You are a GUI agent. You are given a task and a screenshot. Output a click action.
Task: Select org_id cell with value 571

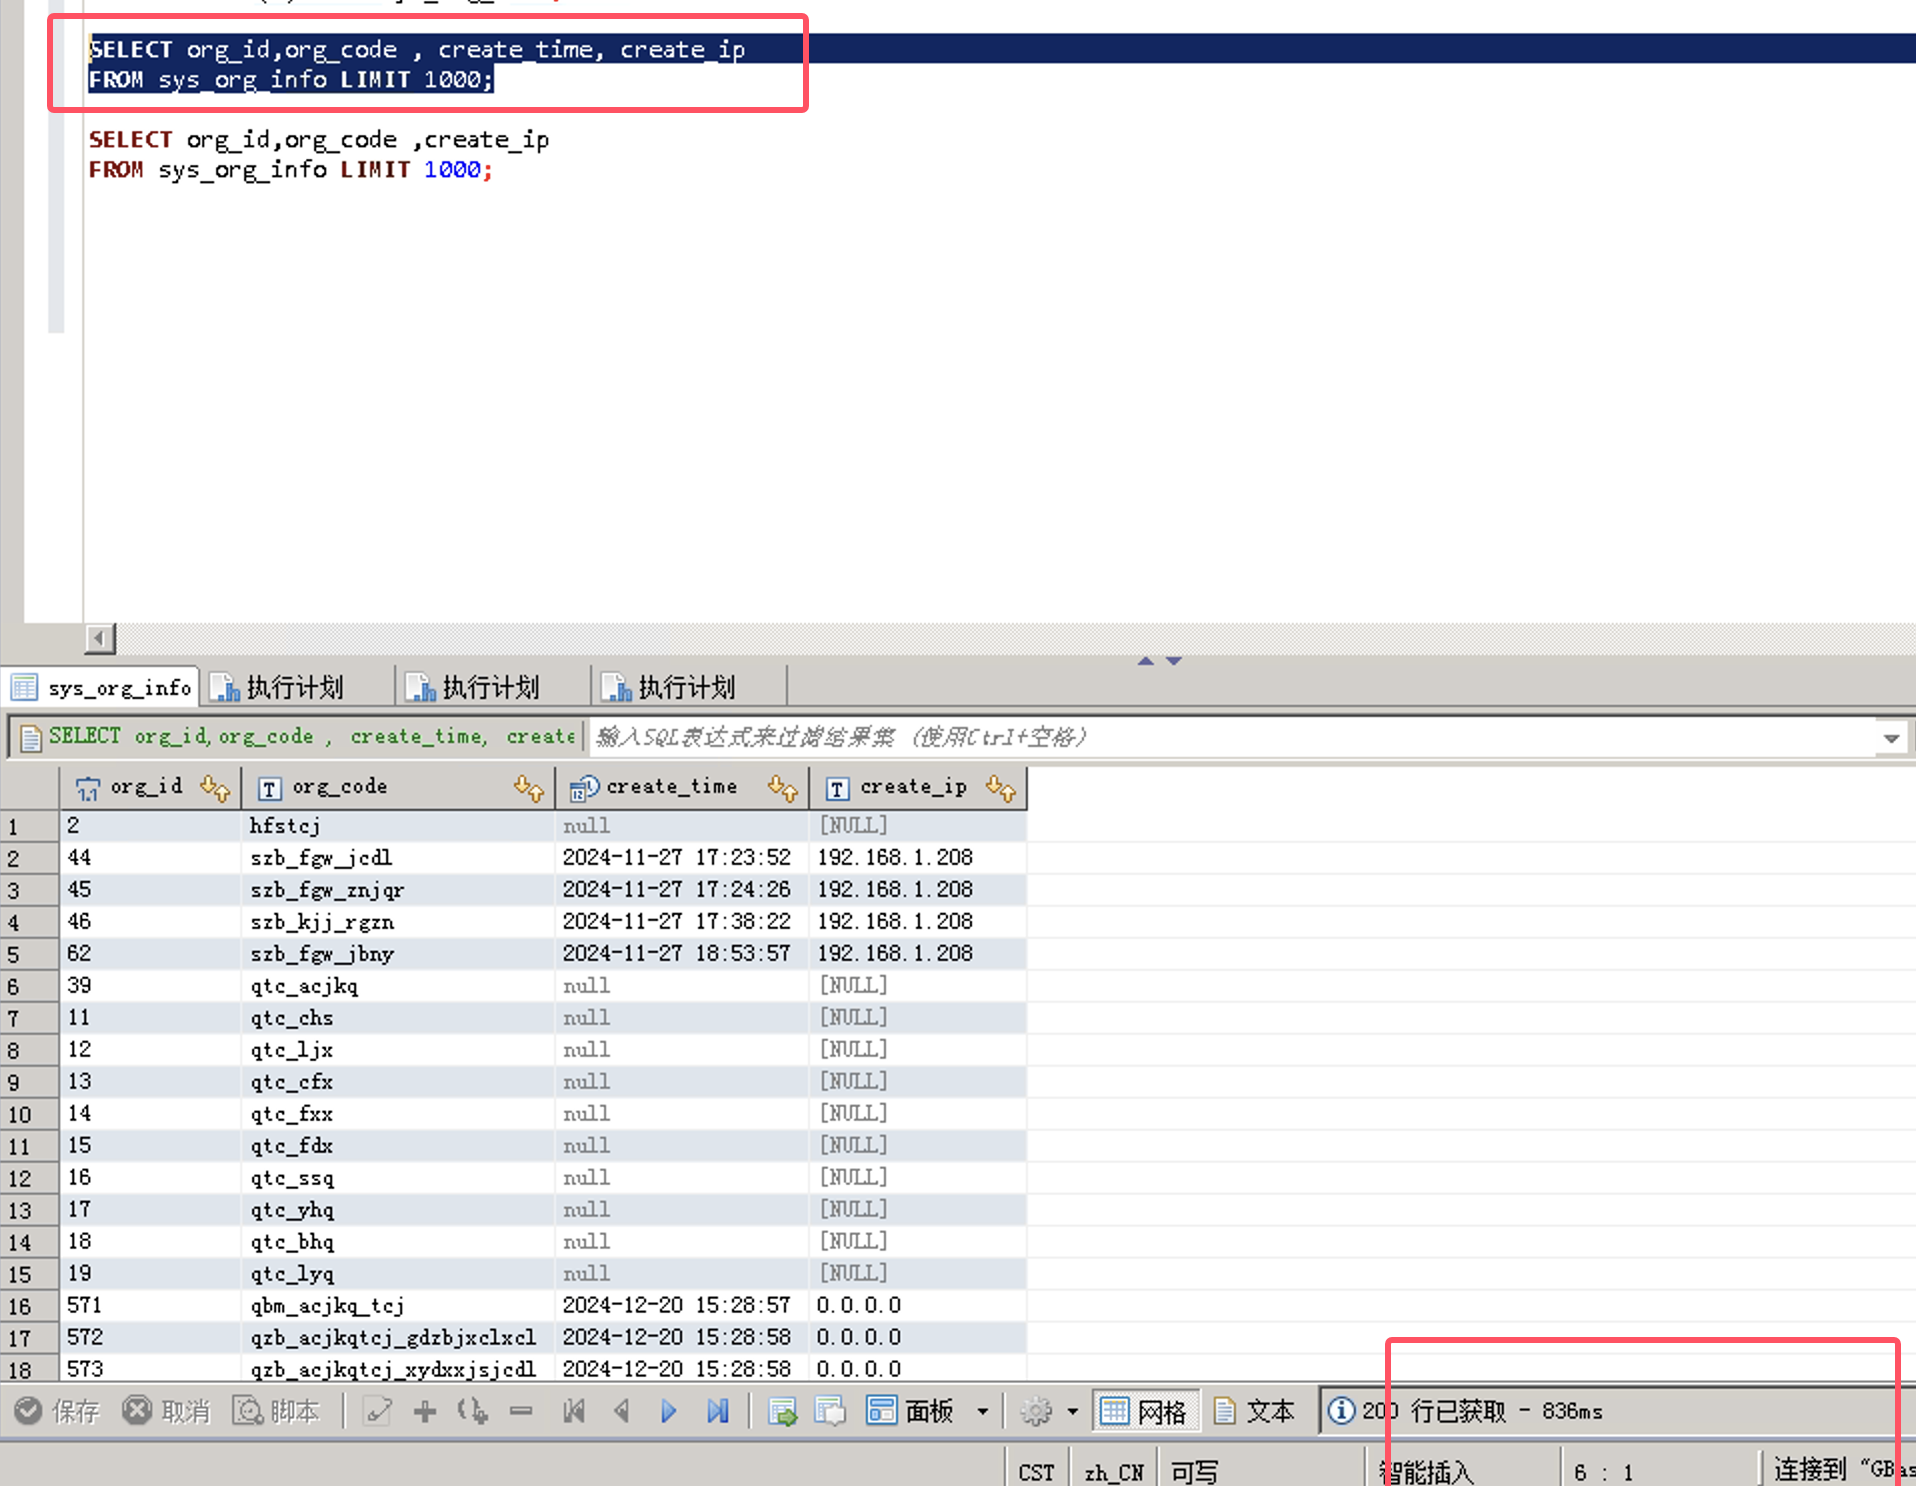coord(150,1306)
